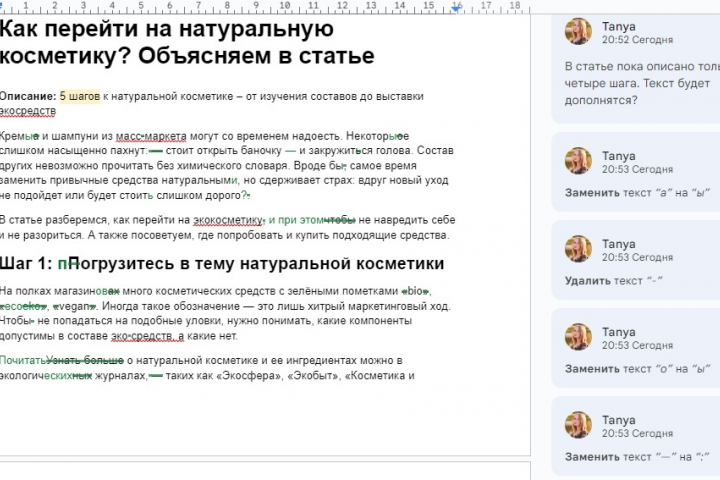The image size is (720, 480).
Task: Click Tanya's avatar on the 'Заменить текст "о" на "ы"' suggestion
Action: [x=578, y=337]
